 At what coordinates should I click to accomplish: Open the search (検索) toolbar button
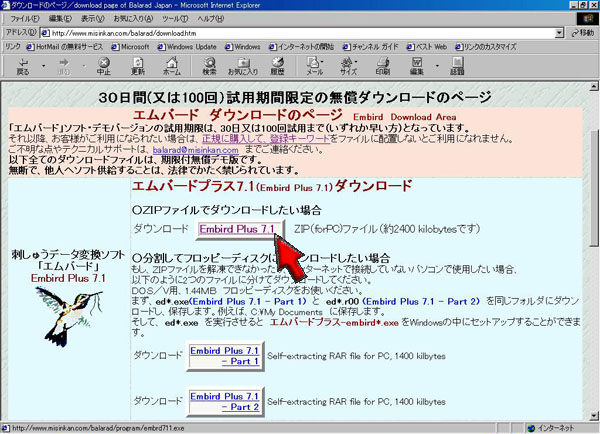pyautogui.click(x=209, y=66)
